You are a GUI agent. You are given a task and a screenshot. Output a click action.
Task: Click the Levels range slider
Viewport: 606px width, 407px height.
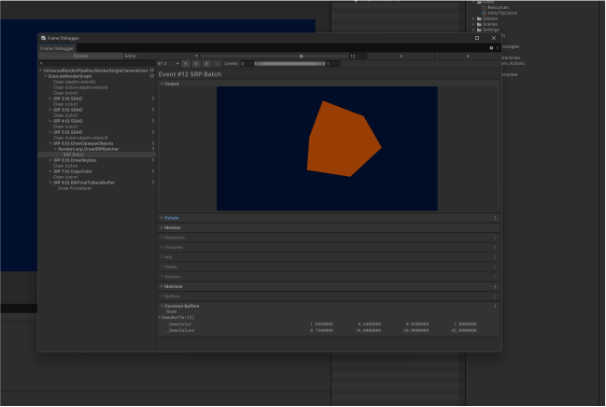[x=289, y=64]
